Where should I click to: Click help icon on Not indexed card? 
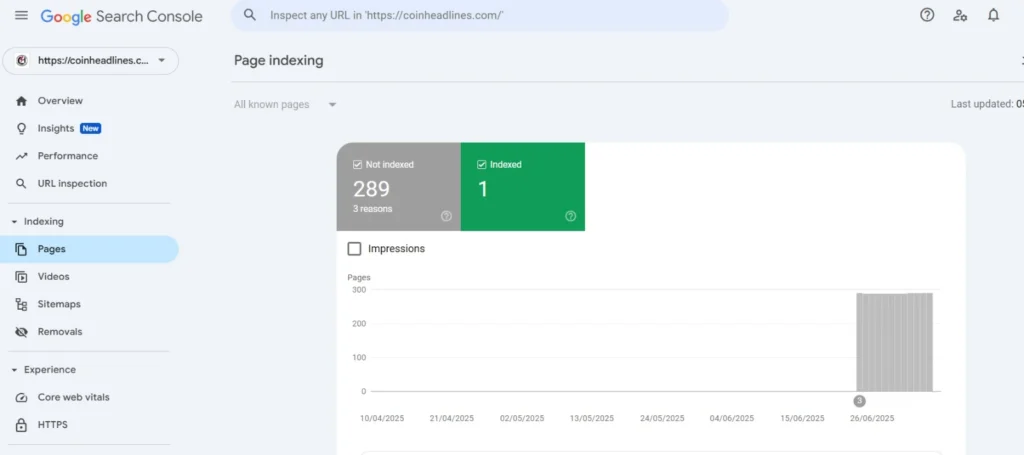click(x=446, y=216)
